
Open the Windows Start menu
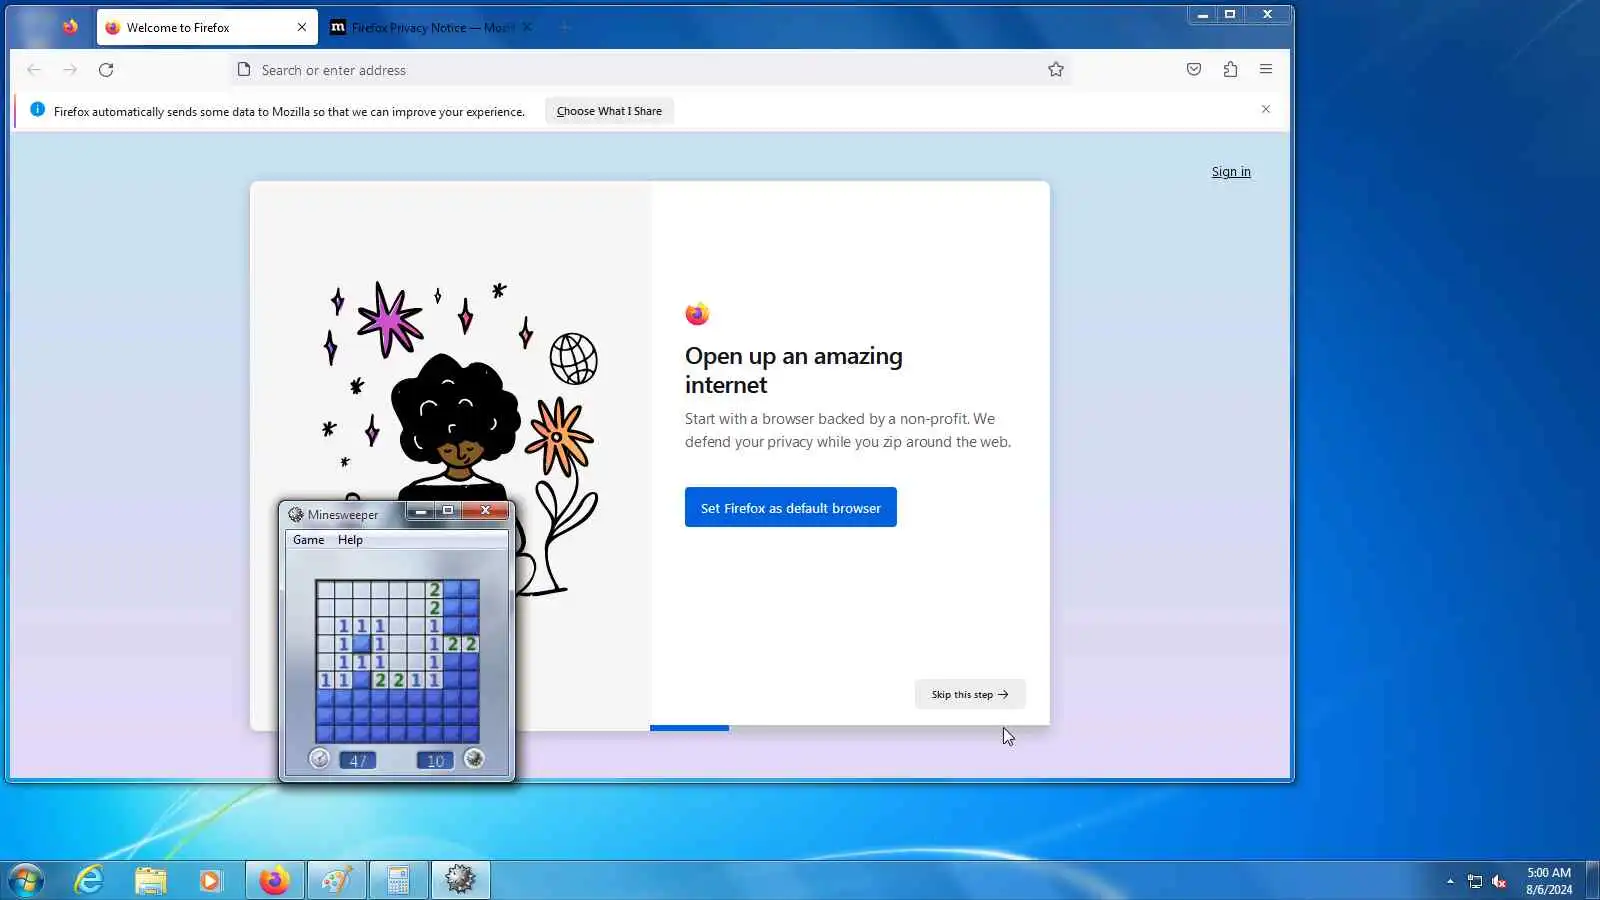coord(26,880)
